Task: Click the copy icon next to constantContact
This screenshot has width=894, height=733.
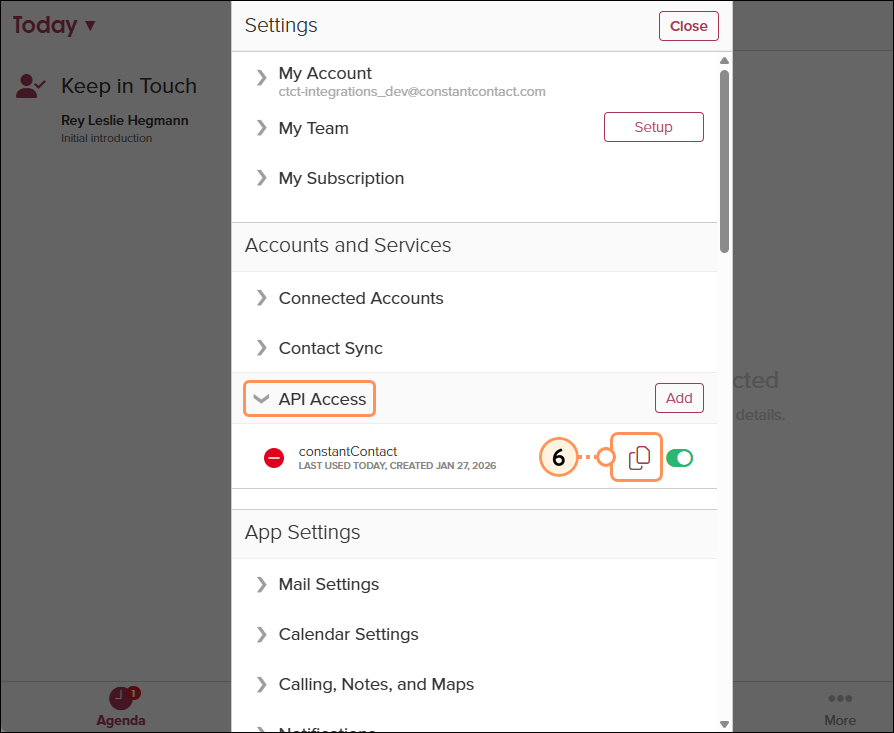Action: [x=637, y=457]
